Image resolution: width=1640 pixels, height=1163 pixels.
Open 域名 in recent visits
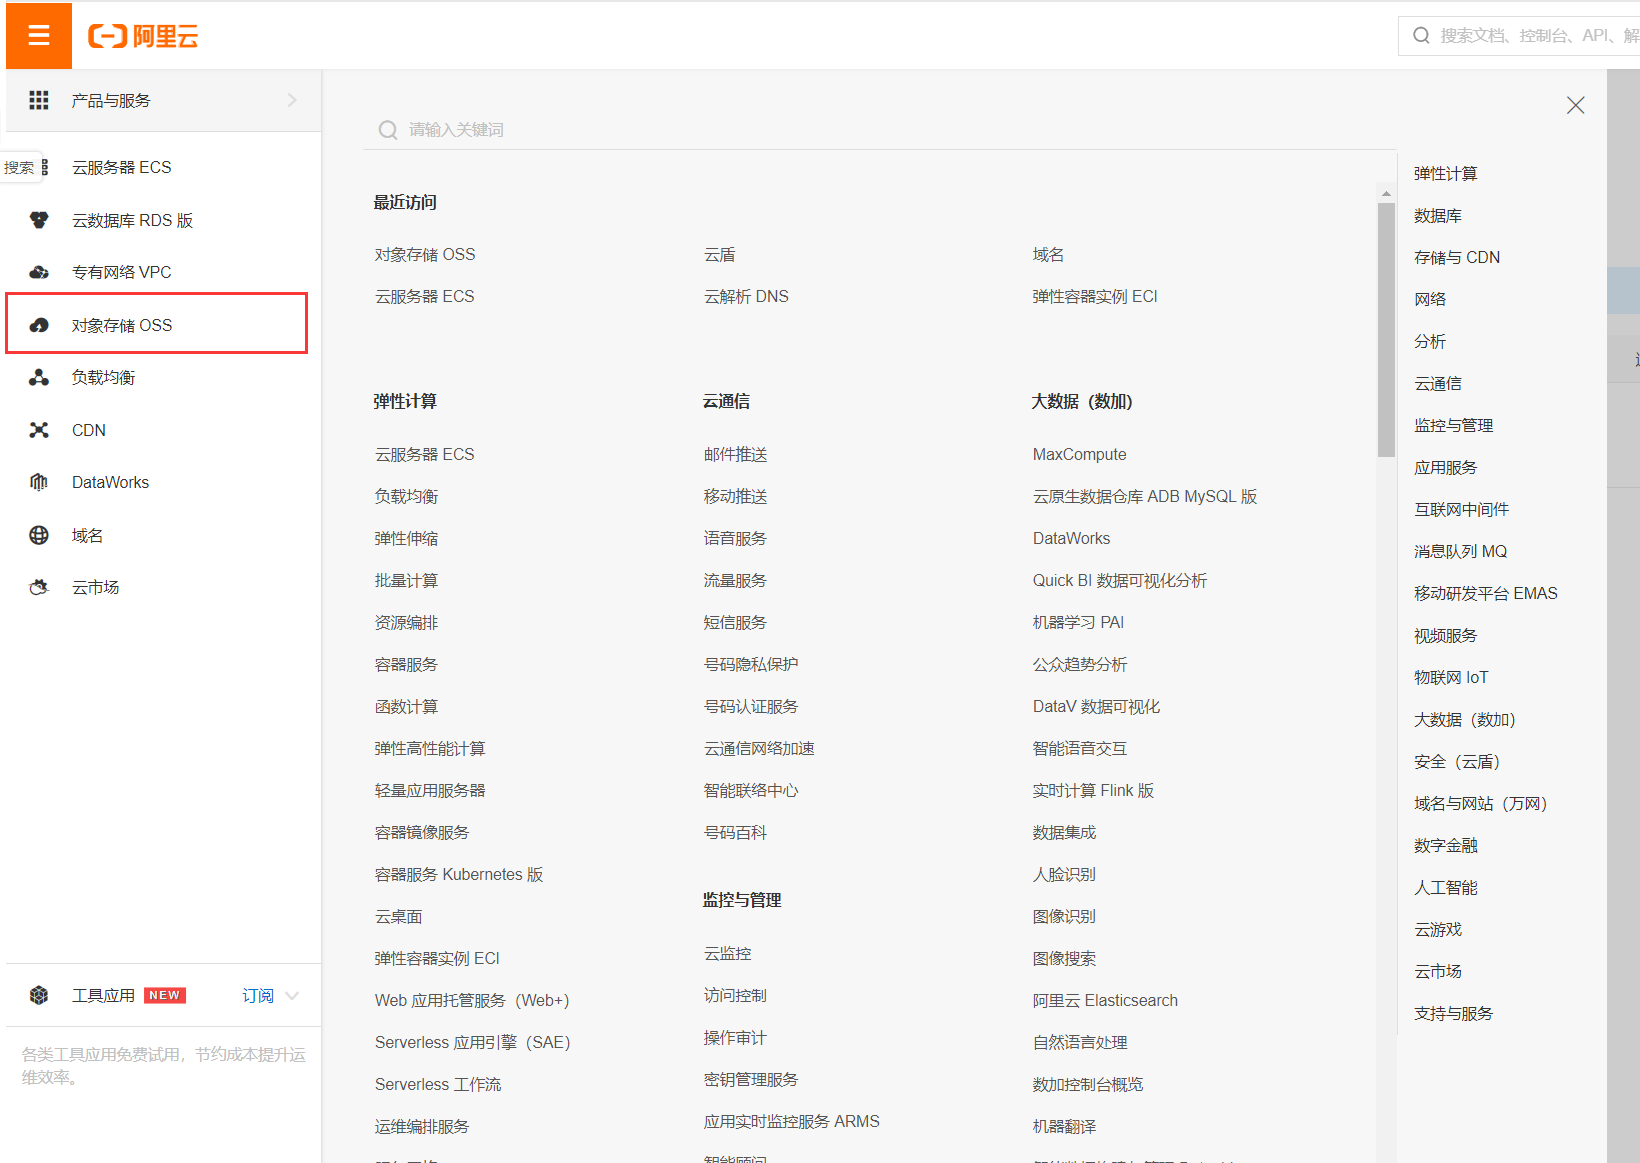click(1048, 254)
